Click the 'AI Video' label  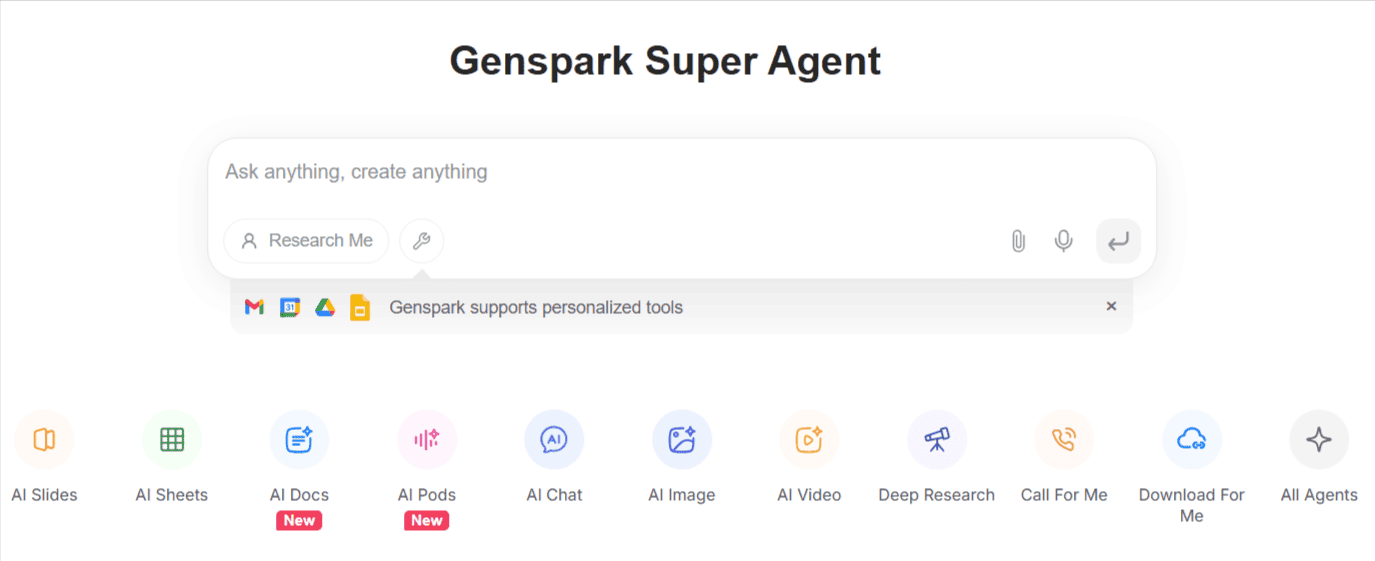pyautogui.click(x=809, y=495)
